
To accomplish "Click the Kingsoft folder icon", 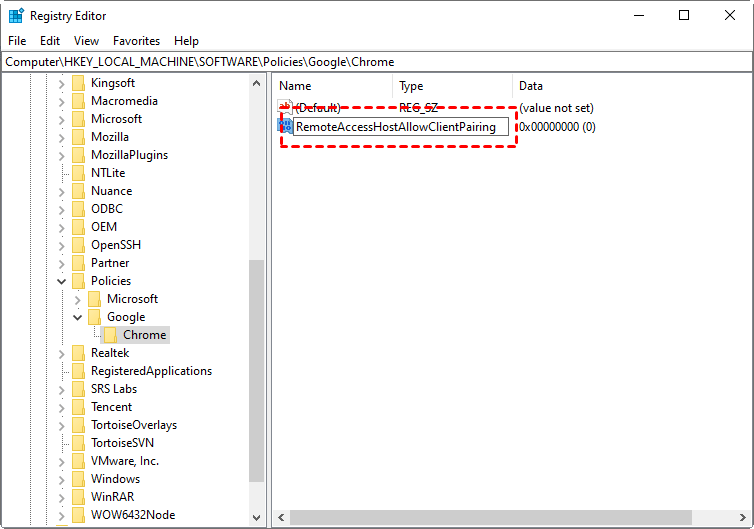I will coord(78,83).
